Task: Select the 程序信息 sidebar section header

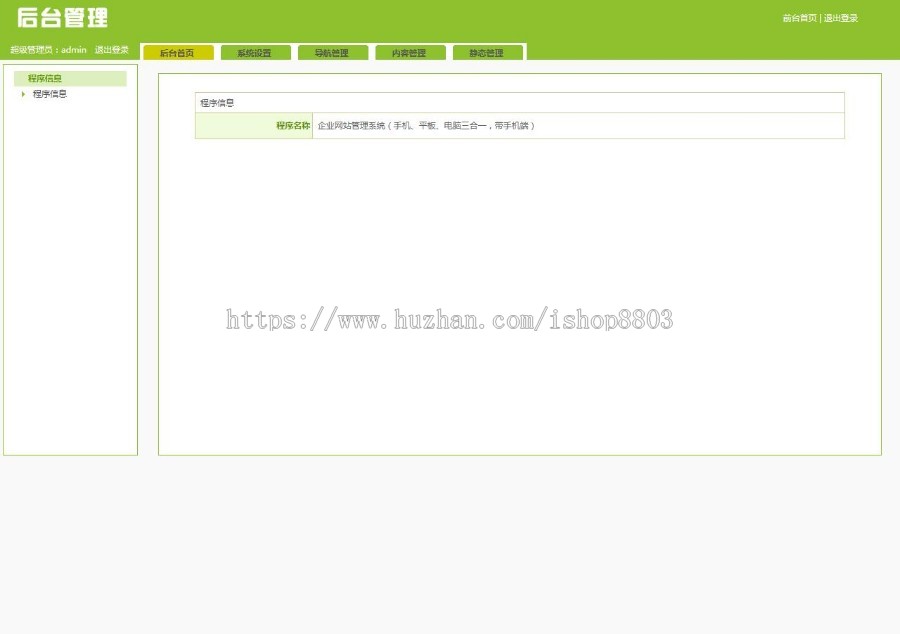Action: (70, 79)
